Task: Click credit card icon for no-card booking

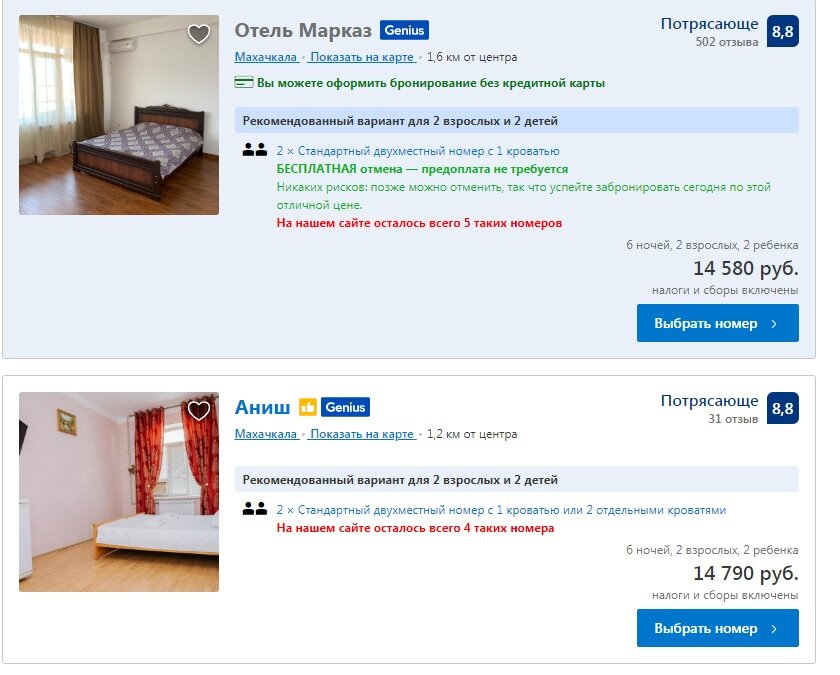Action: coord(244,83)
